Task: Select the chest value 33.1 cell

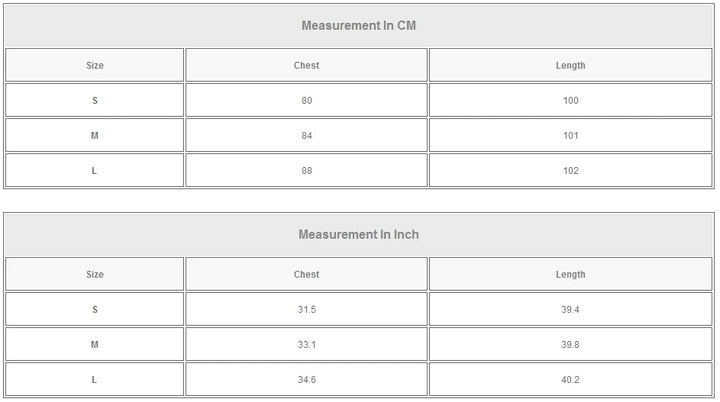Action: point(306,345)
